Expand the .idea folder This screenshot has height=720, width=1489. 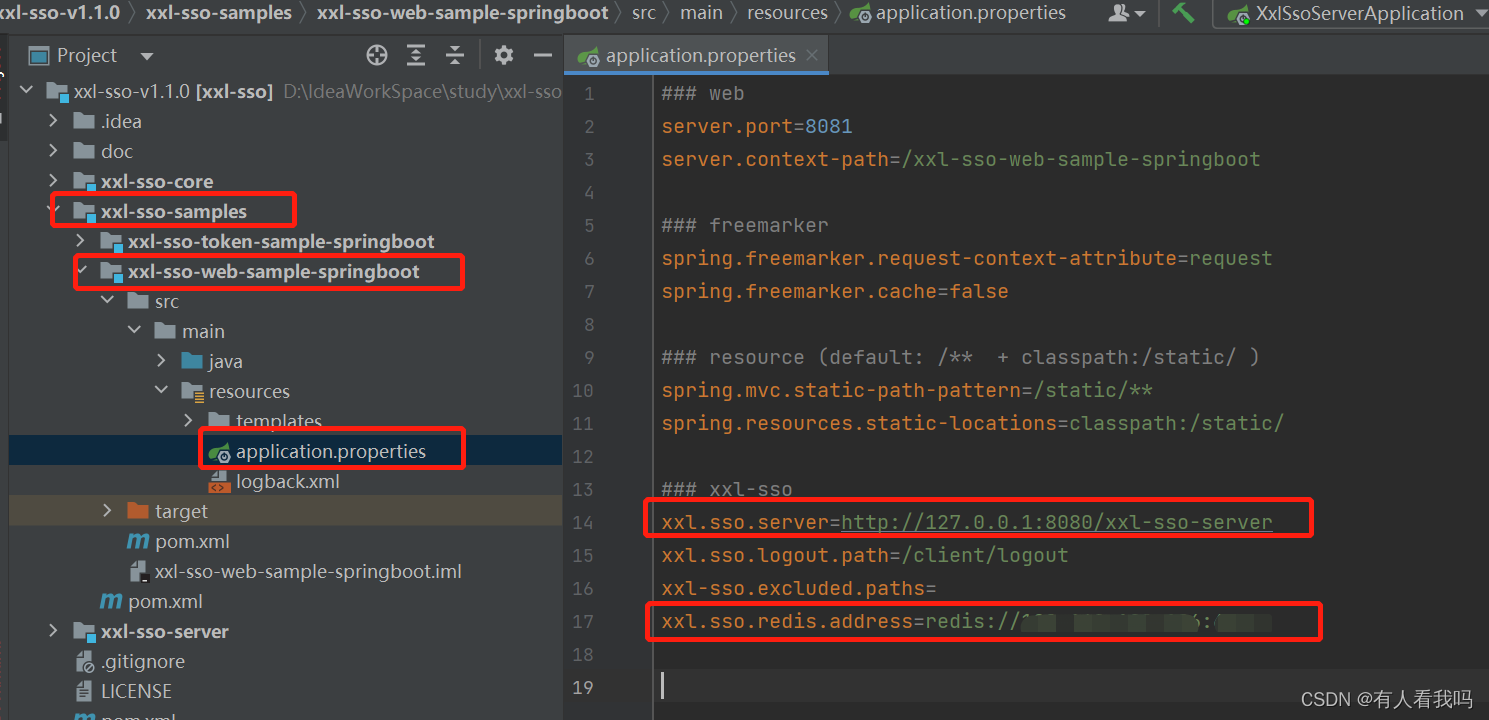tap(54, 121)
